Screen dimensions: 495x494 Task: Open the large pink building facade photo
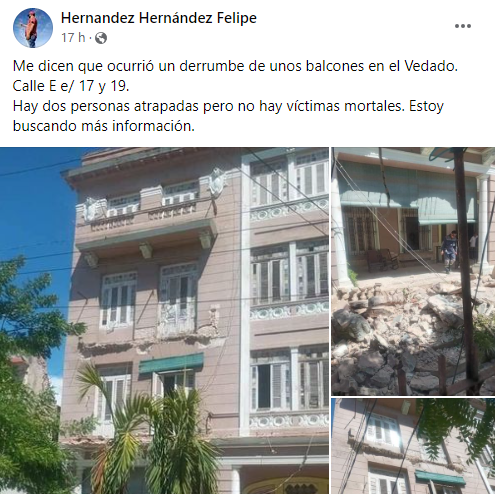tap(164, 321)
